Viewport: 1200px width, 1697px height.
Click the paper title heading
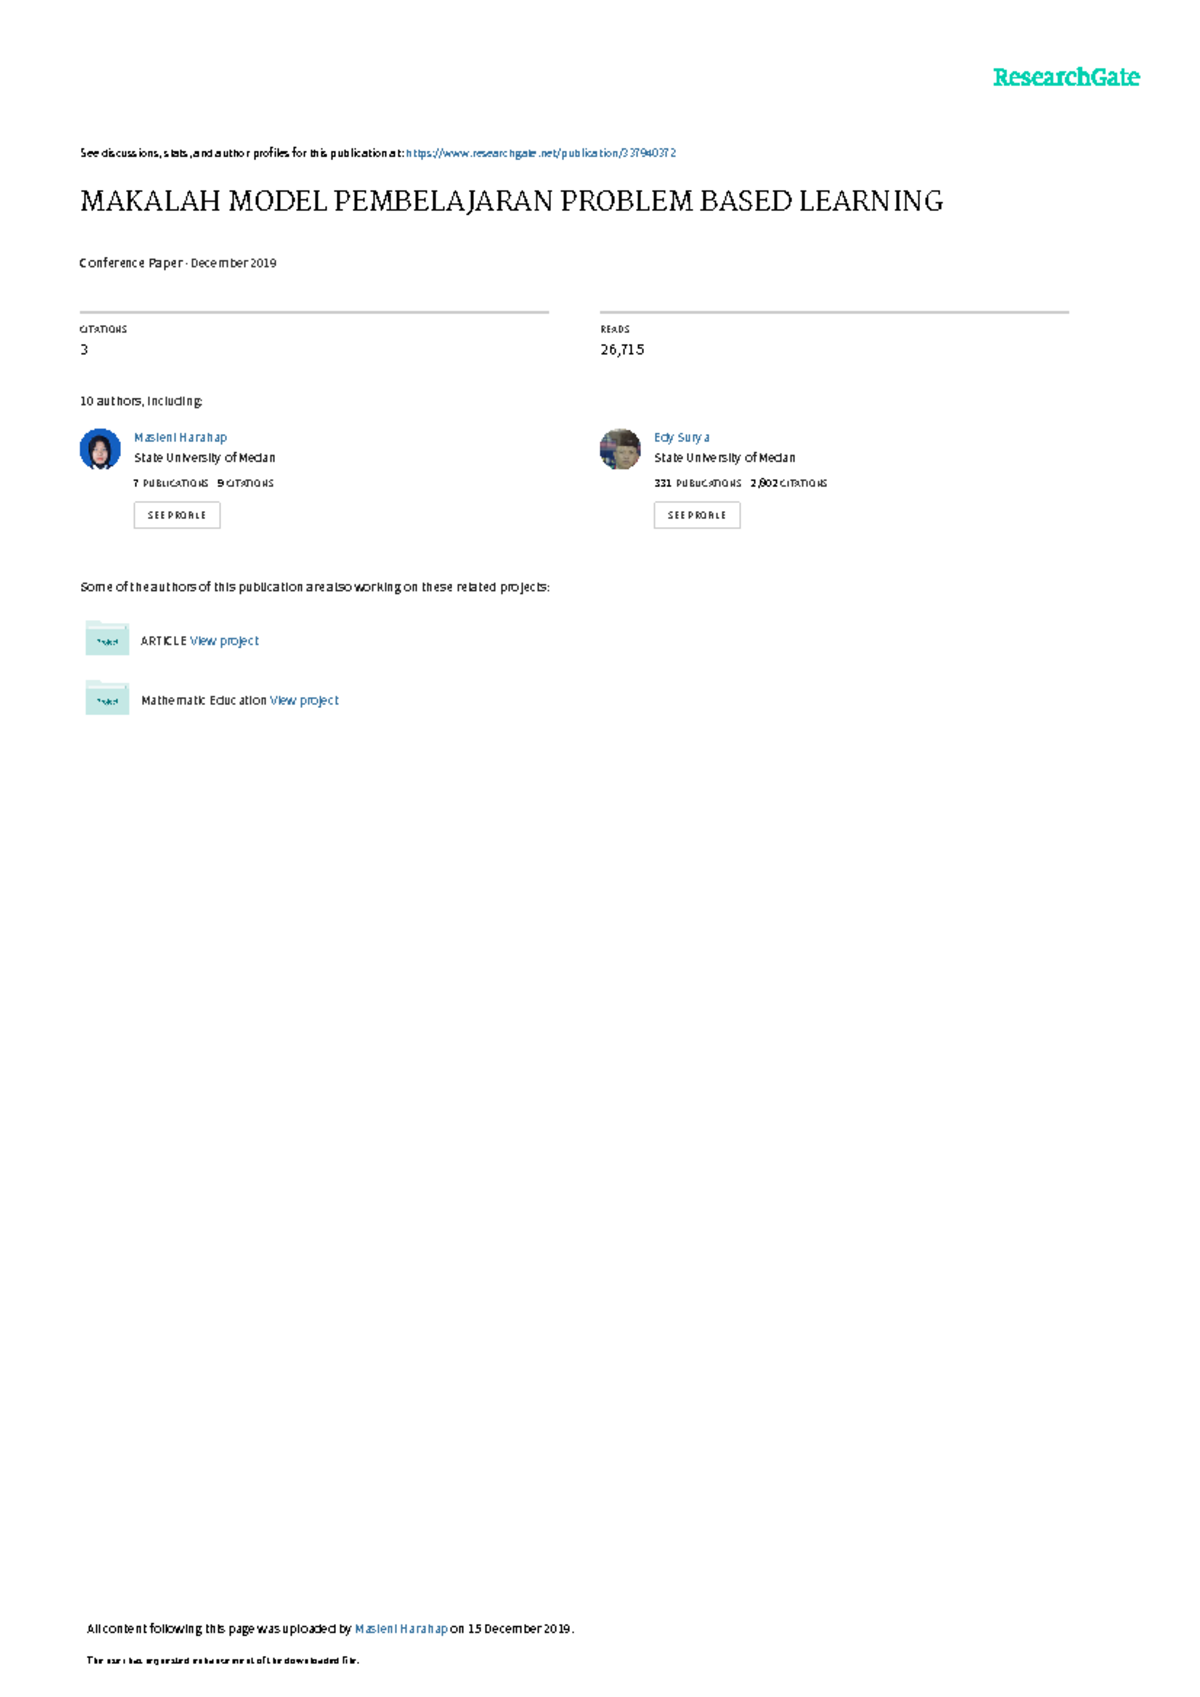tap(511, 202)
